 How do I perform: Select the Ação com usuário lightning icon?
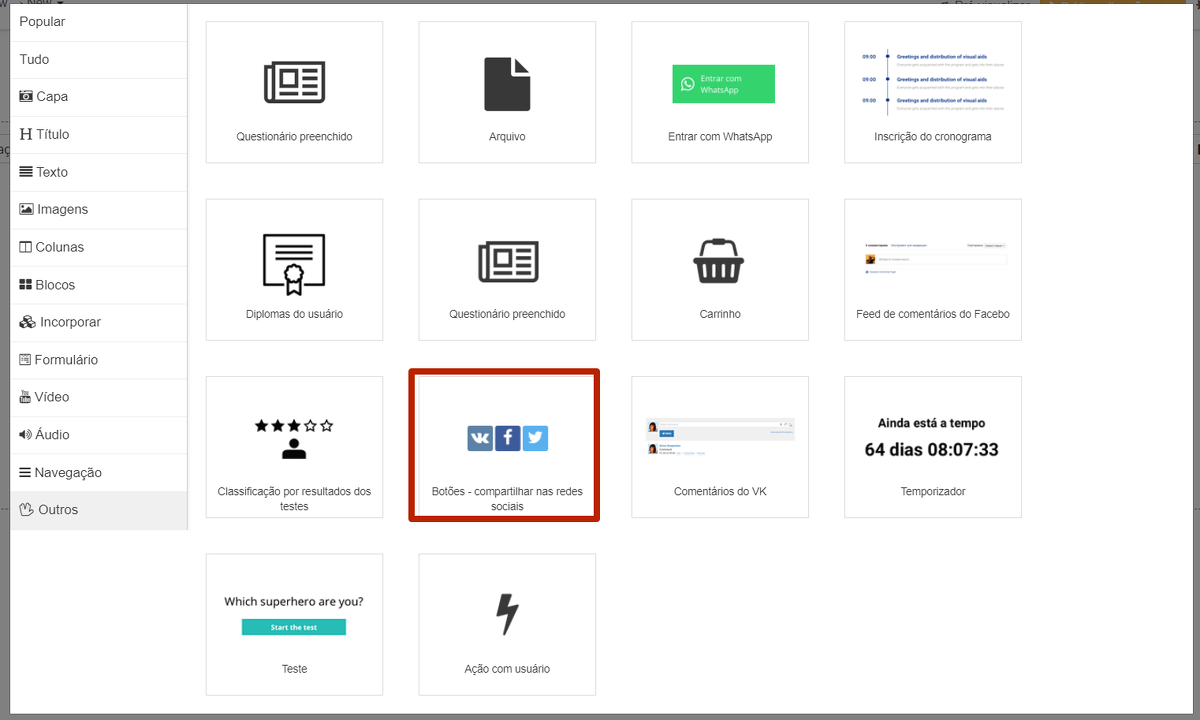coord(507,614)
